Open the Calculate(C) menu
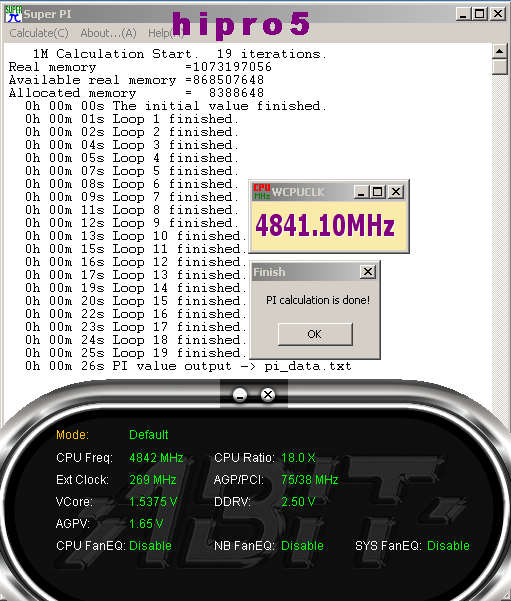 [39, 33]
